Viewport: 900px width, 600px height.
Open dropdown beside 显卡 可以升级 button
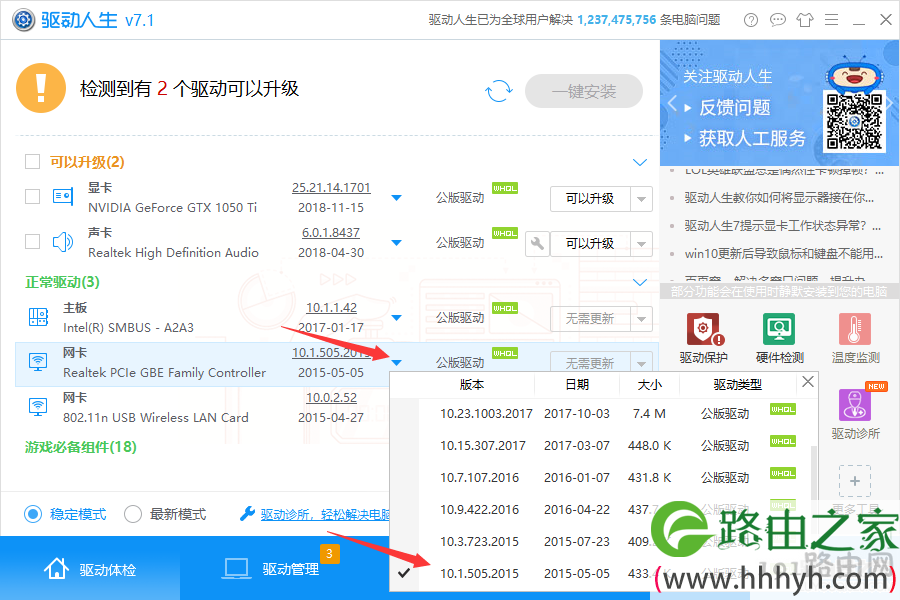[x=642, y=199]
